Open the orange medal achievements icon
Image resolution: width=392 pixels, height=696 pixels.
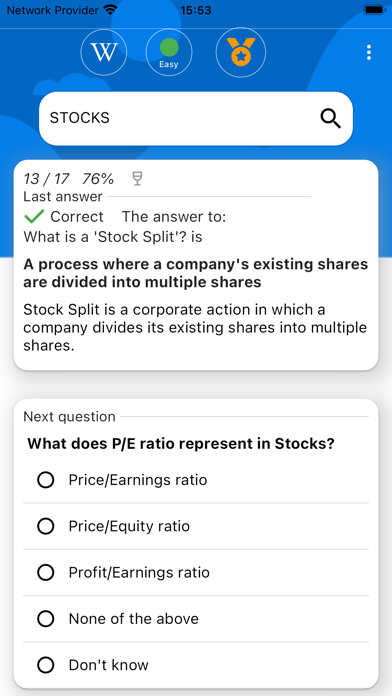pyautogui.click(x=241, y=52)
